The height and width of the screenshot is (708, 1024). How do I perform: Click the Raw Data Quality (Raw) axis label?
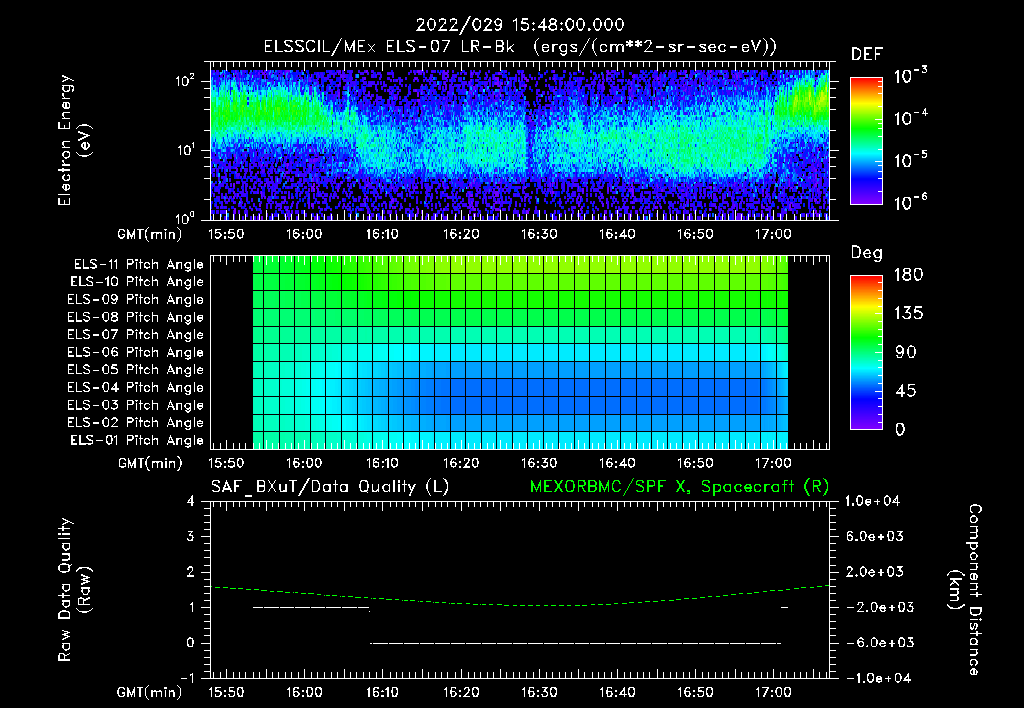(x=74, y=590)
